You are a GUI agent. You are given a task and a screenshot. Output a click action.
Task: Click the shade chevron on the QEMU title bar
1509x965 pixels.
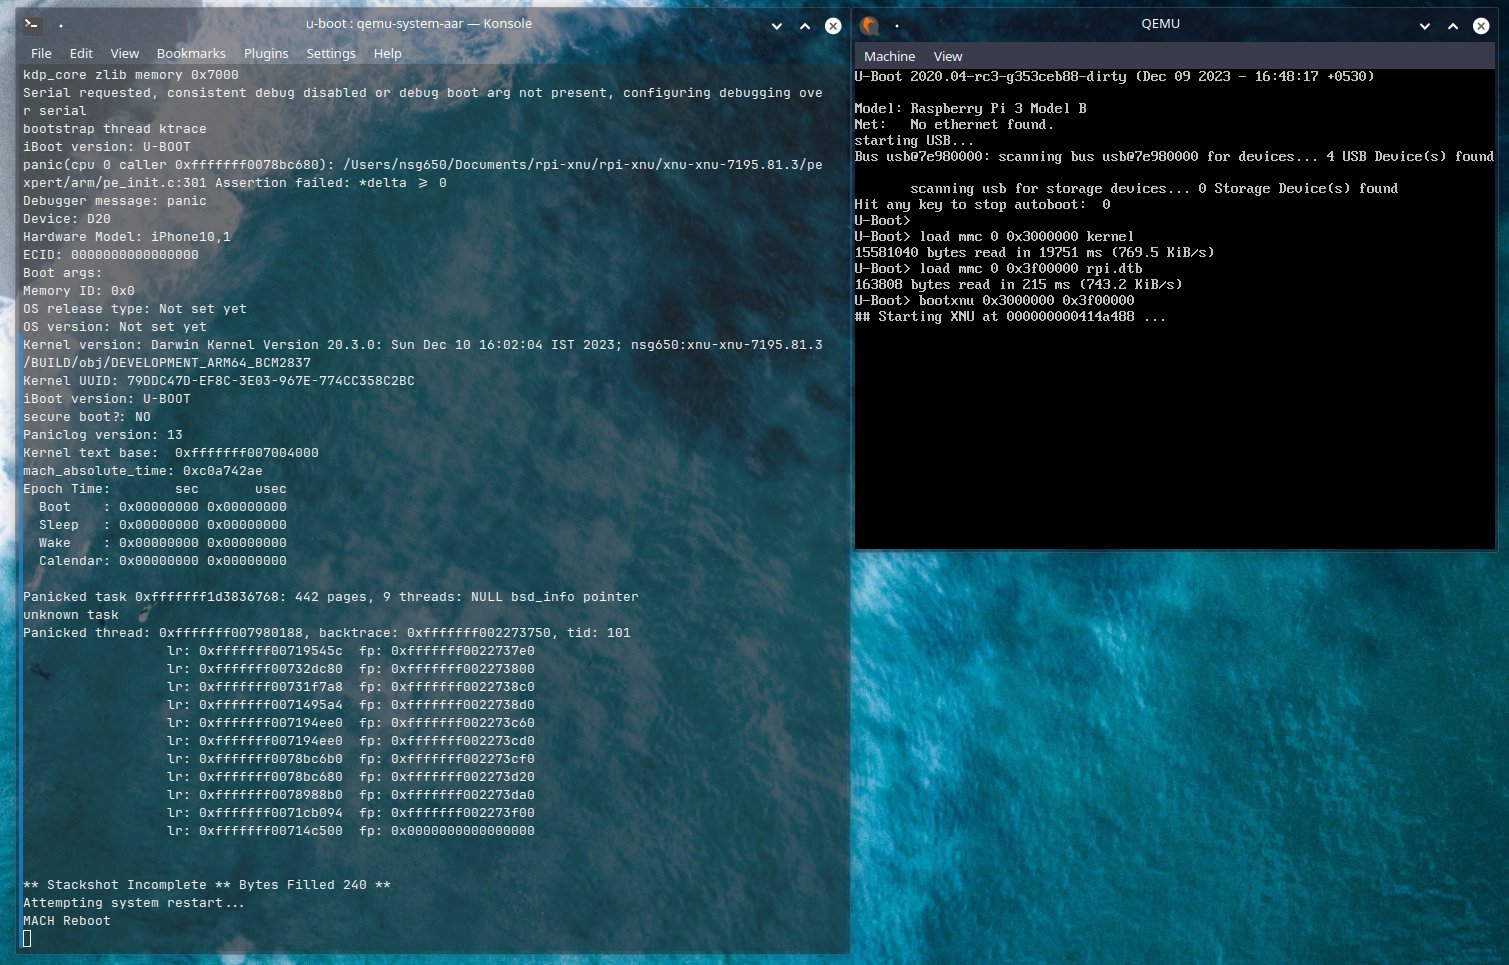pos(1424,26)
